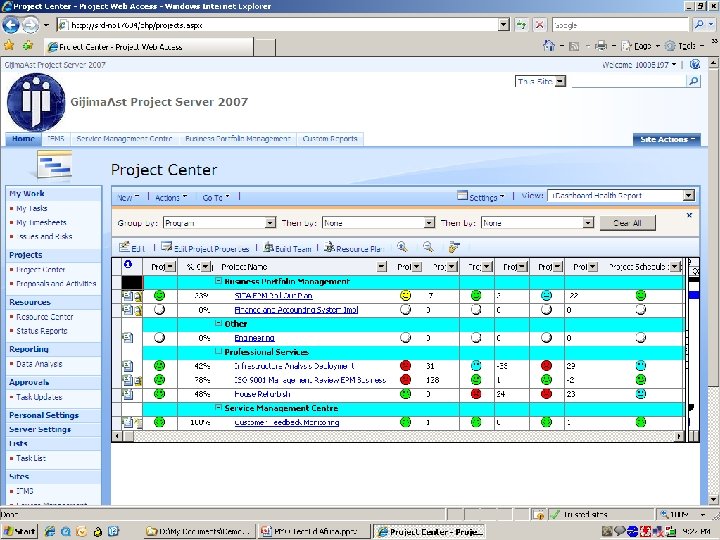The image size is (720, 540).
Task: Open the This Site search scope dropdown
Action: click(x=560, y=81)
